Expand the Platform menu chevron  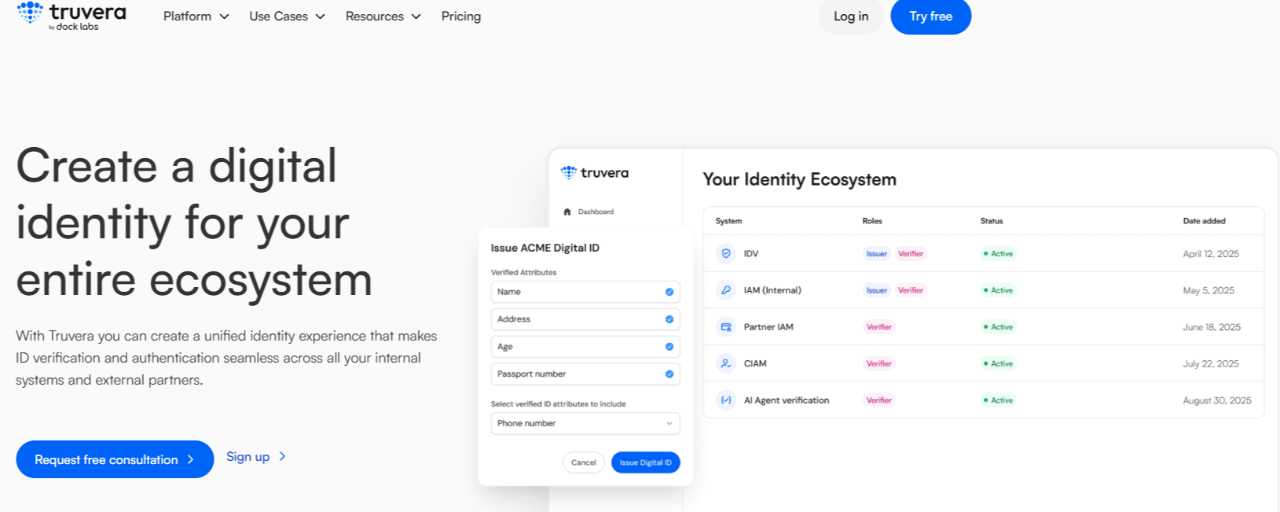tap(223, 16)
